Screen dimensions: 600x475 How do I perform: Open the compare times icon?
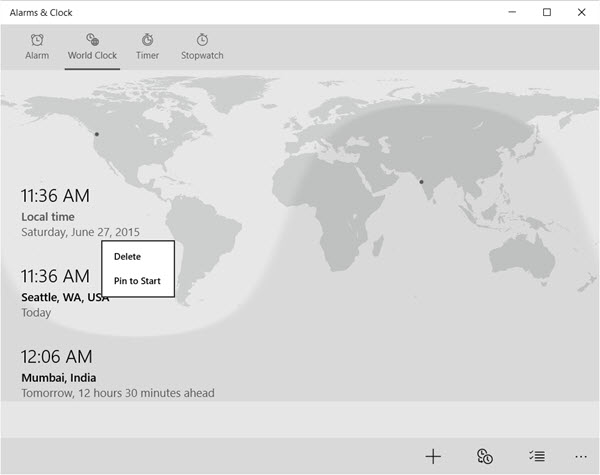click(484, 456)
